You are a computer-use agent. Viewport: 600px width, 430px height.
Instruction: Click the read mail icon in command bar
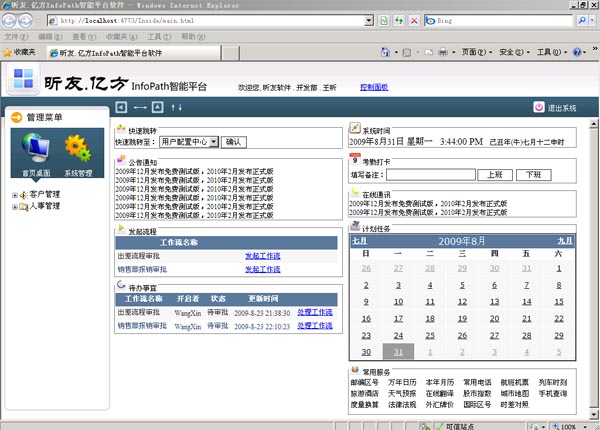click(x=429, y=52)
